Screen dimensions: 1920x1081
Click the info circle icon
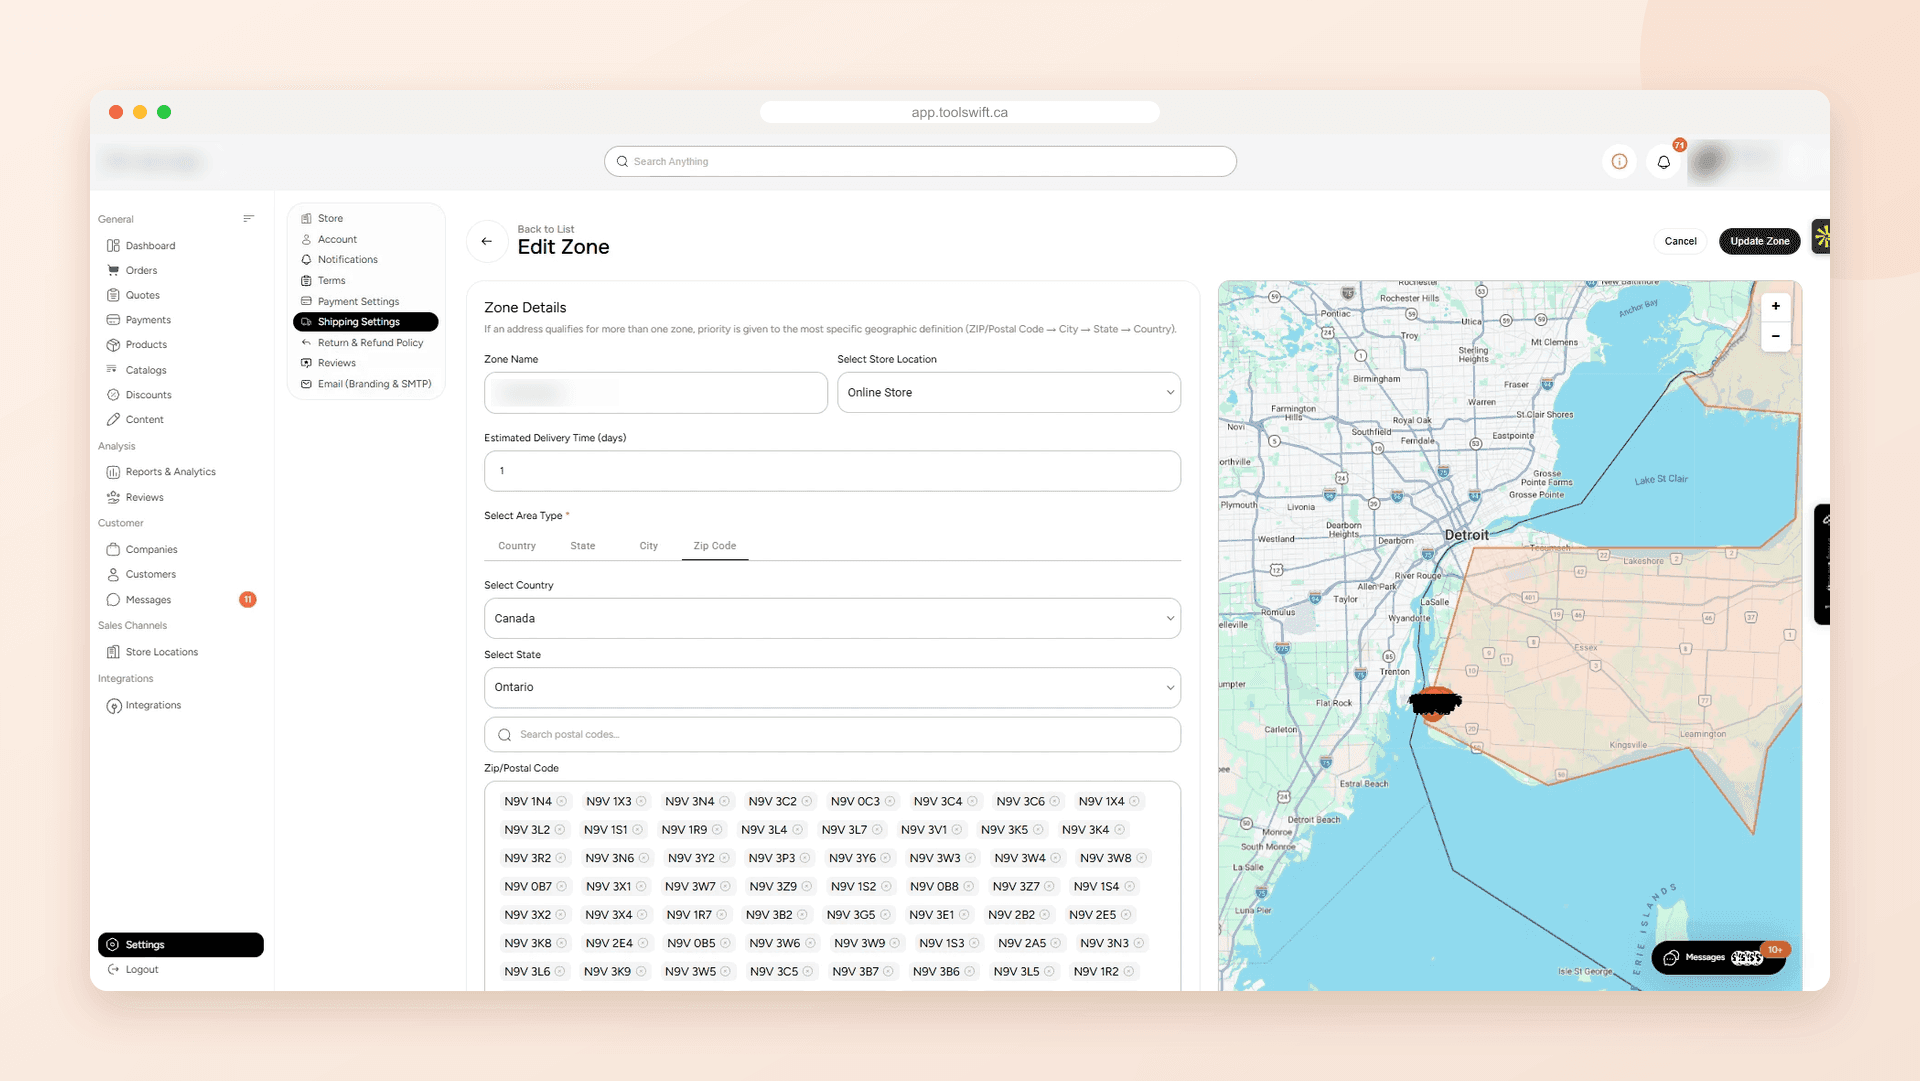1619,162
